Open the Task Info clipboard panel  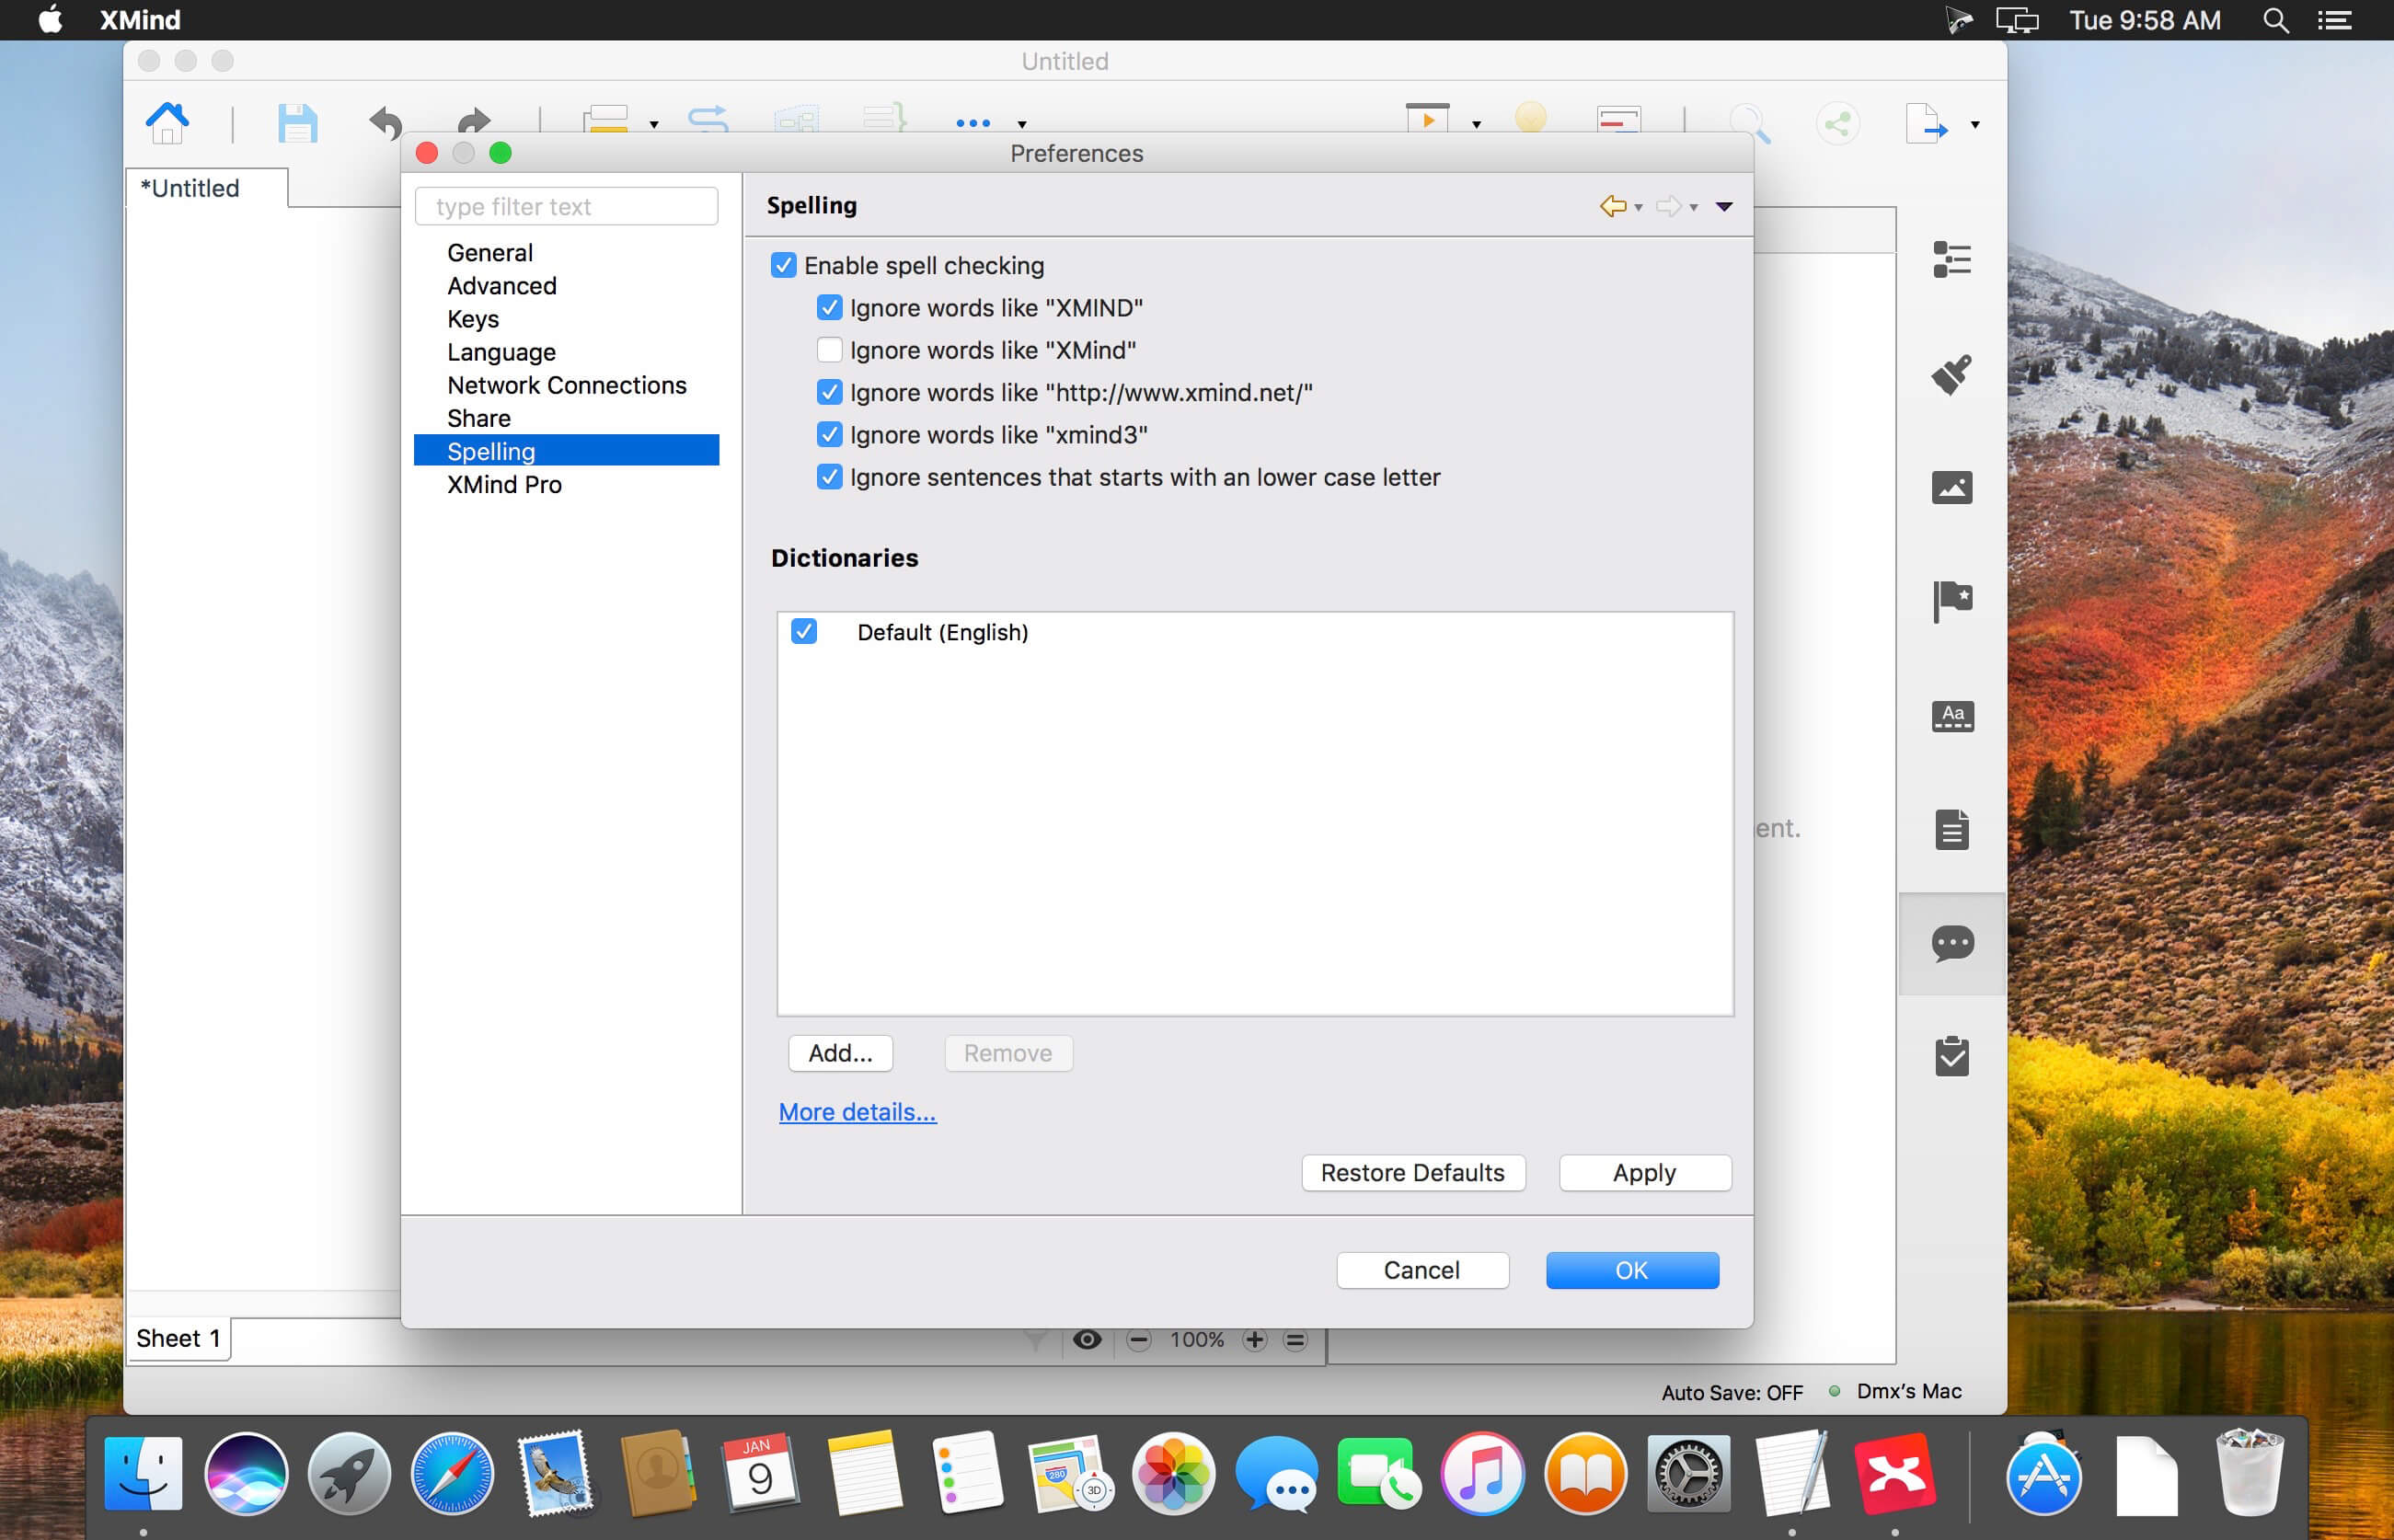1951,1056
